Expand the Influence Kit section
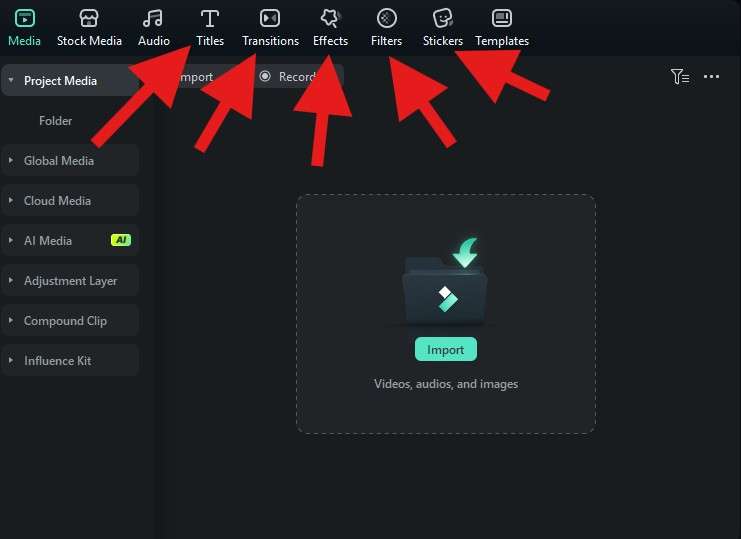This screenshot has height=539, width=741. coord(11,360)
